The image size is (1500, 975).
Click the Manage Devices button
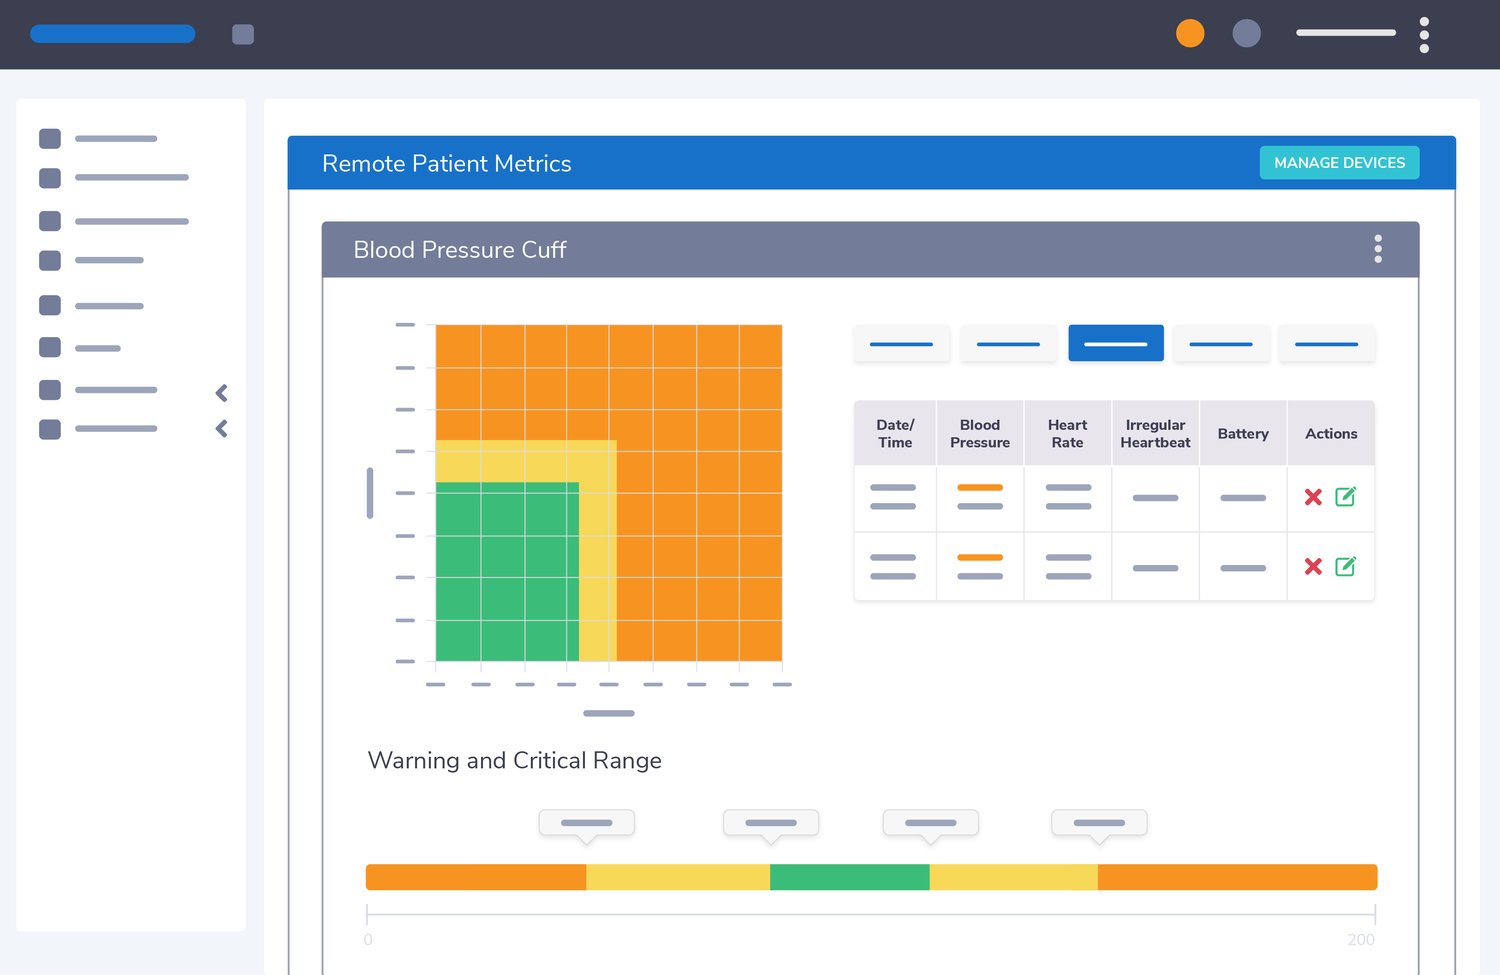click(x=1339, y=163)
